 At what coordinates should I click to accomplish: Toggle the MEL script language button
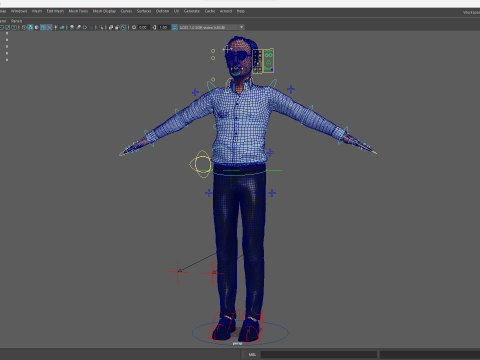pyautogui.click(x=252, y=355)
